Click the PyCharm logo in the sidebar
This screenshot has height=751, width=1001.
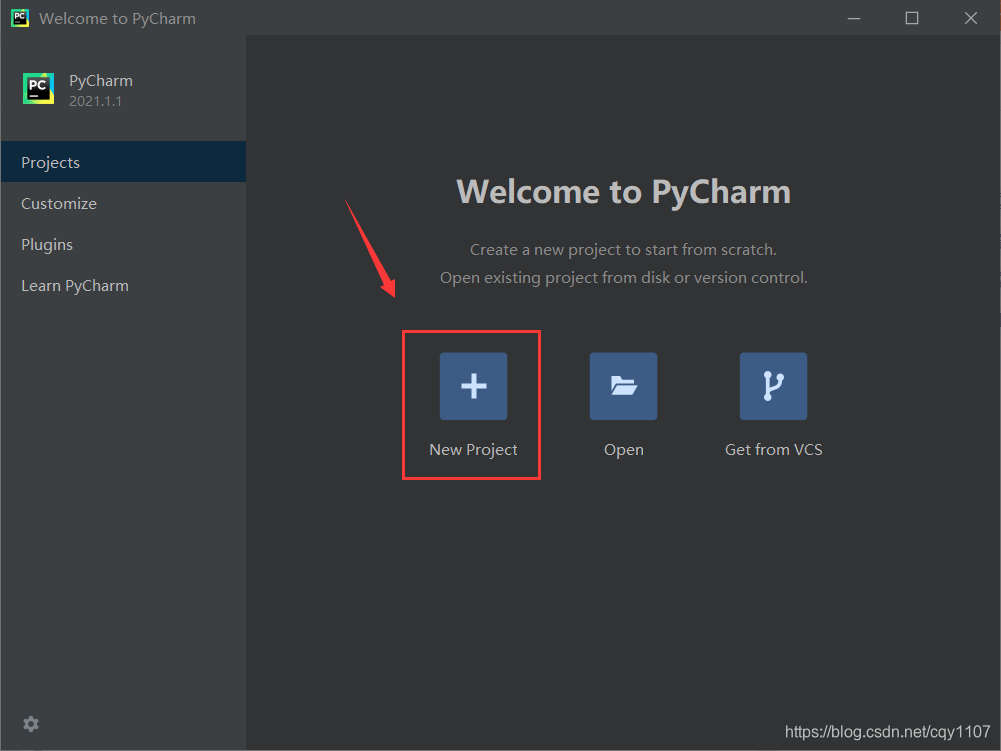tap(38, 88)
